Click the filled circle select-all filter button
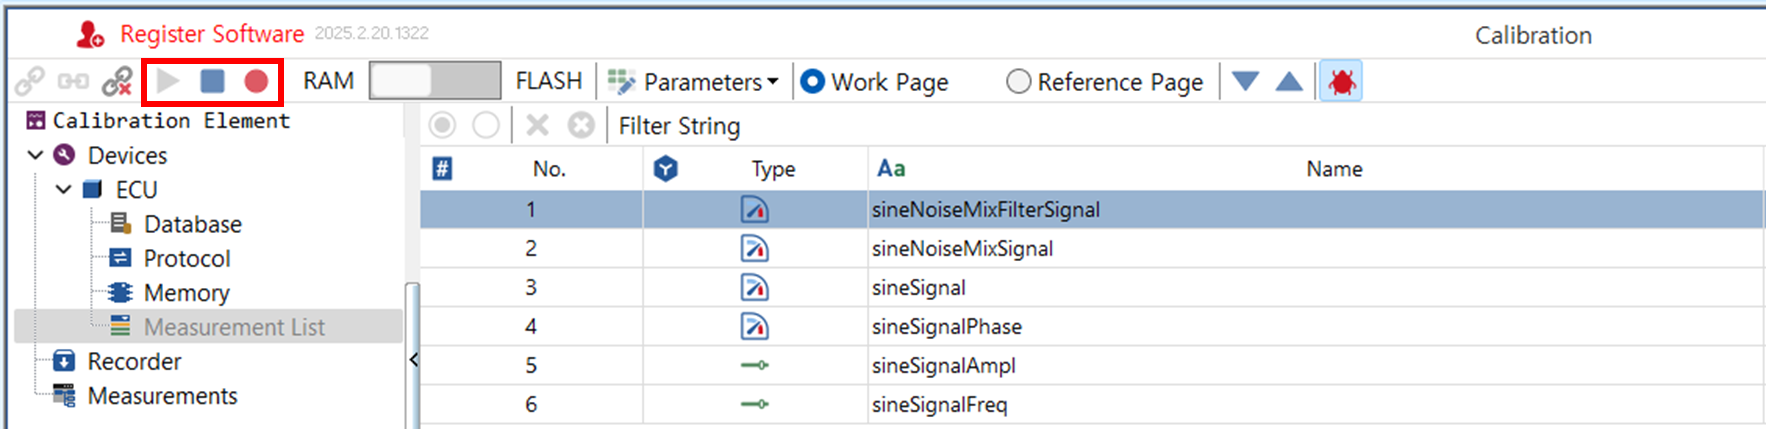This screenshot has height=429, width=1766. click(442, 125)
